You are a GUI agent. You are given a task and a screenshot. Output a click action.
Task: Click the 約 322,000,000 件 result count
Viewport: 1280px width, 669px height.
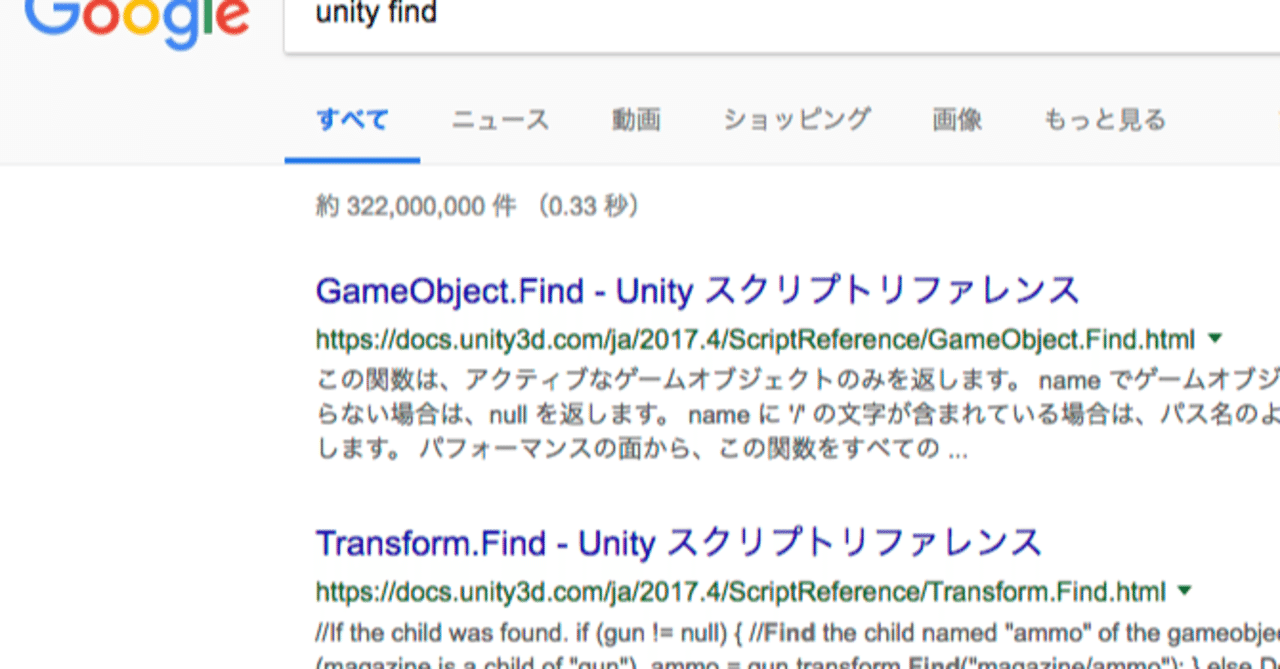pos(475,205)
